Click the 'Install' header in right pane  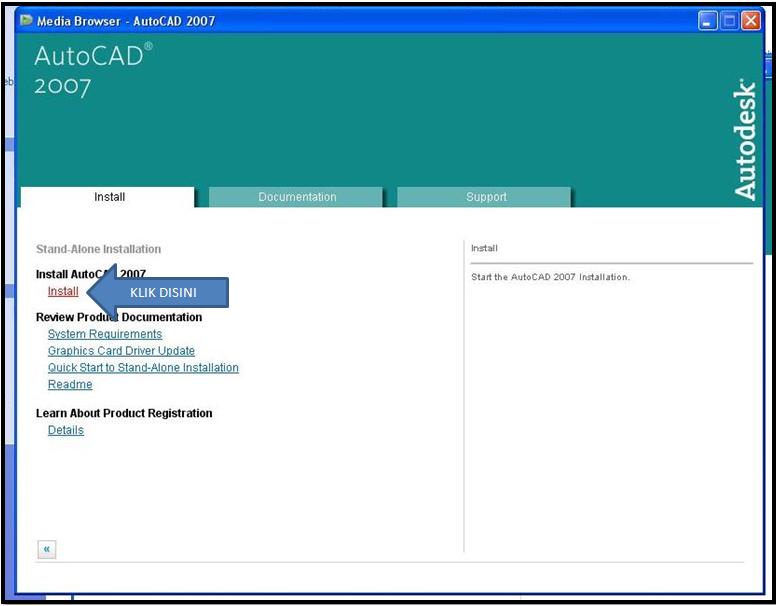pyautogui.click(x=484, y=248)
